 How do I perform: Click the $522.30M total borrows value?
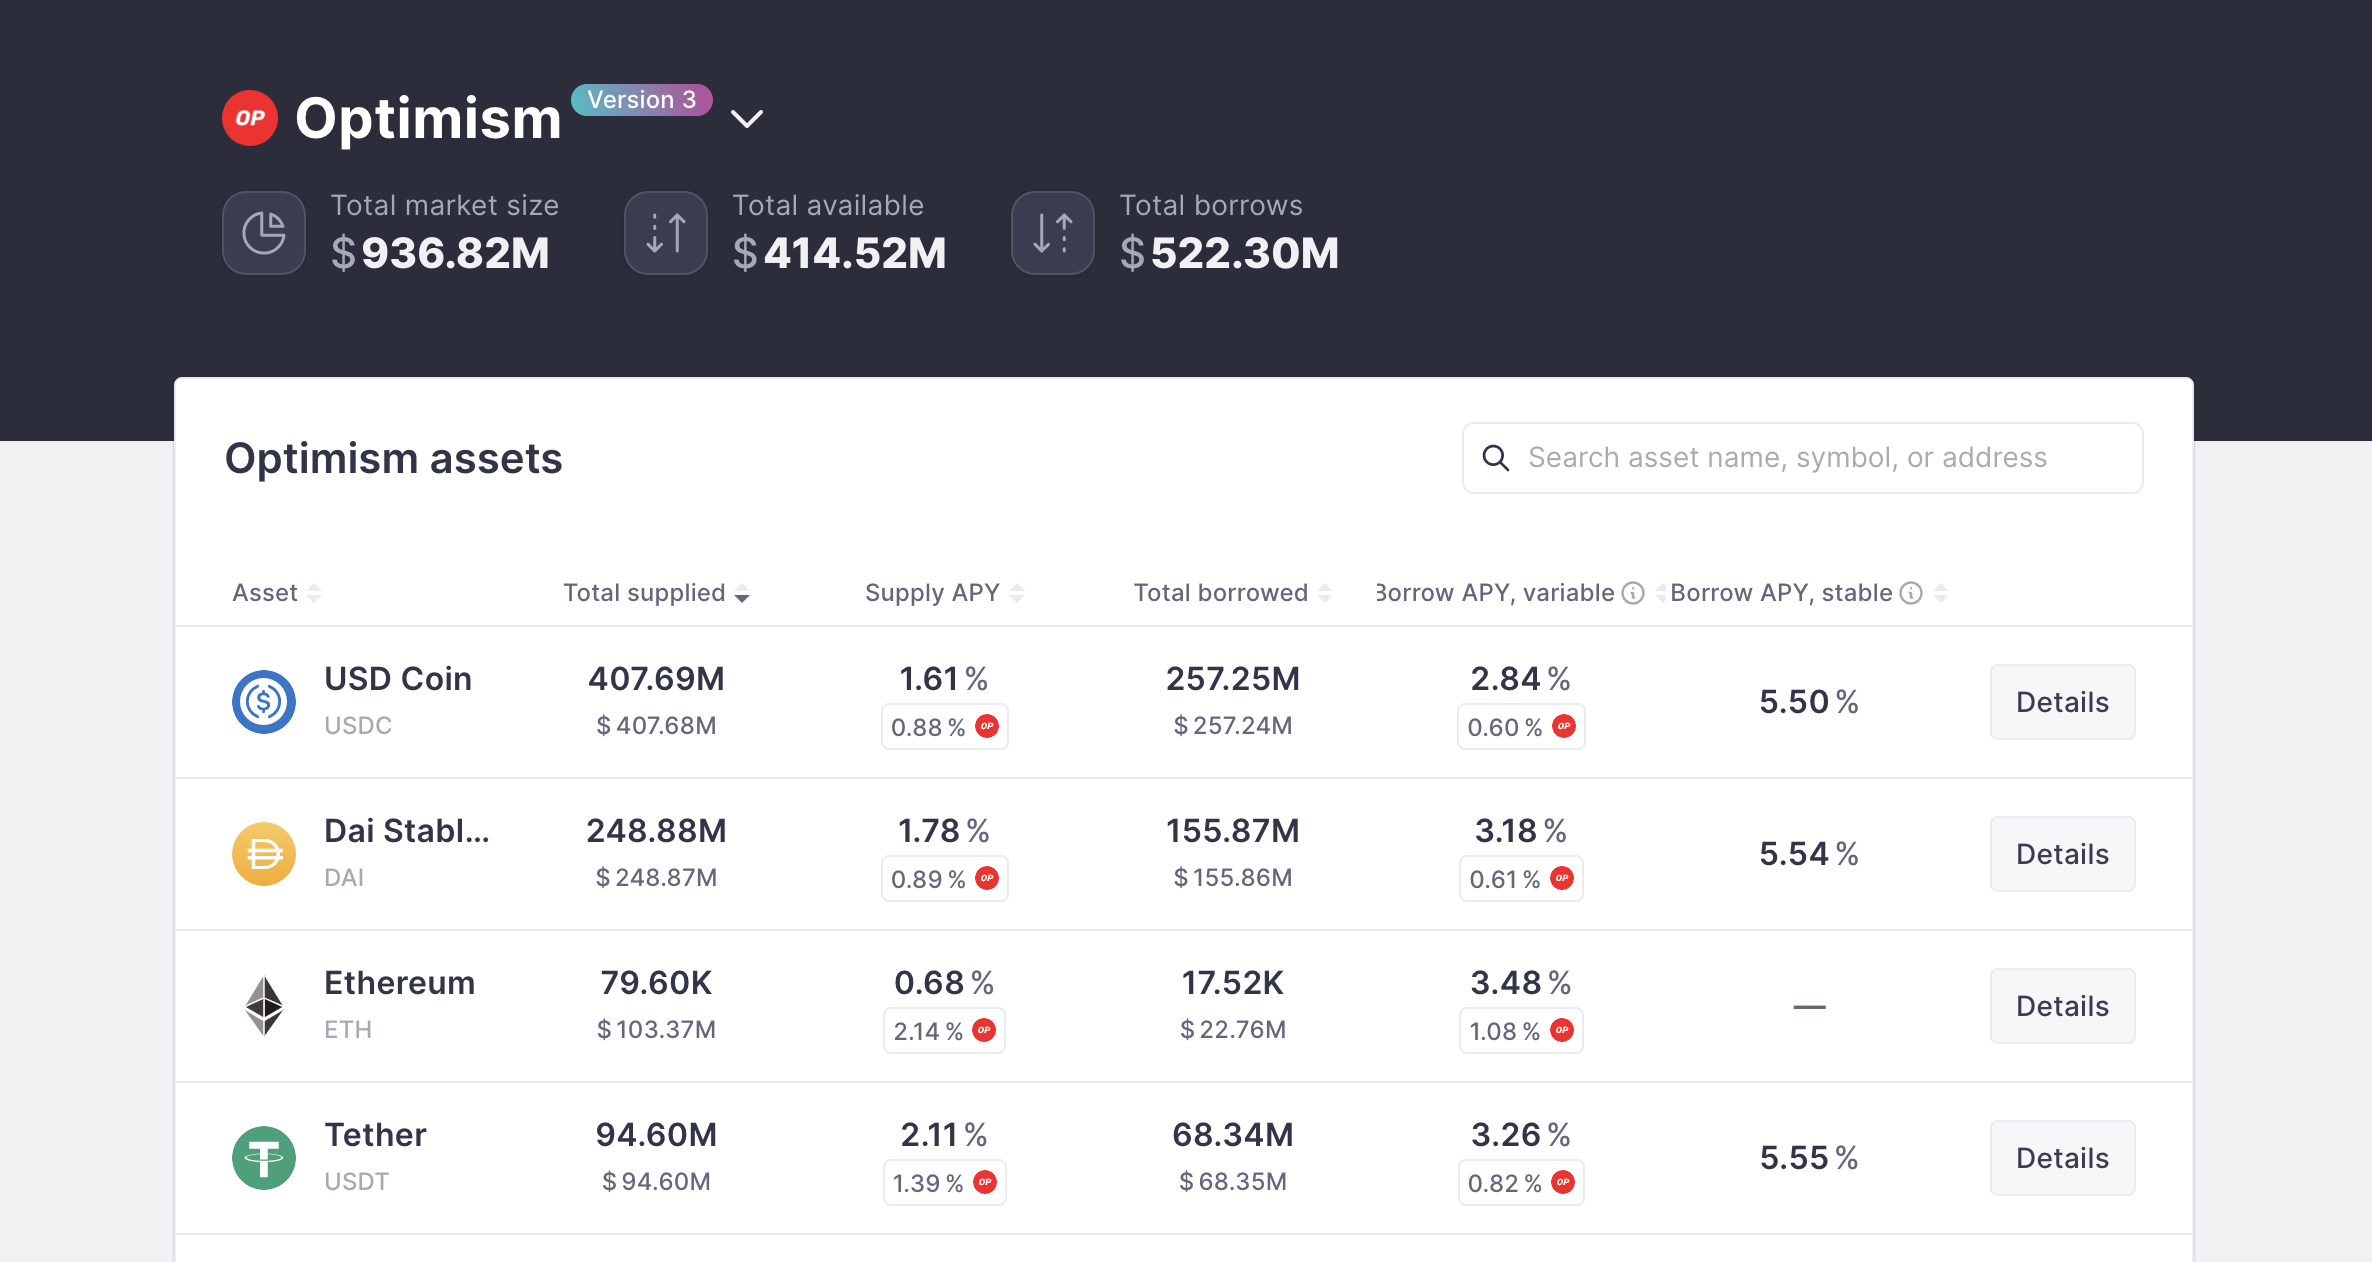tap(1229, 253)
